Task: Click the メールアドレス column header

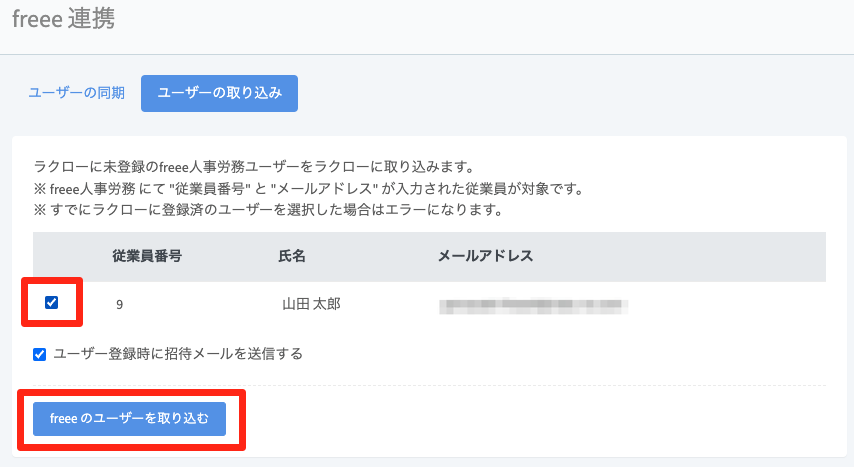Action: click(485, 256)
